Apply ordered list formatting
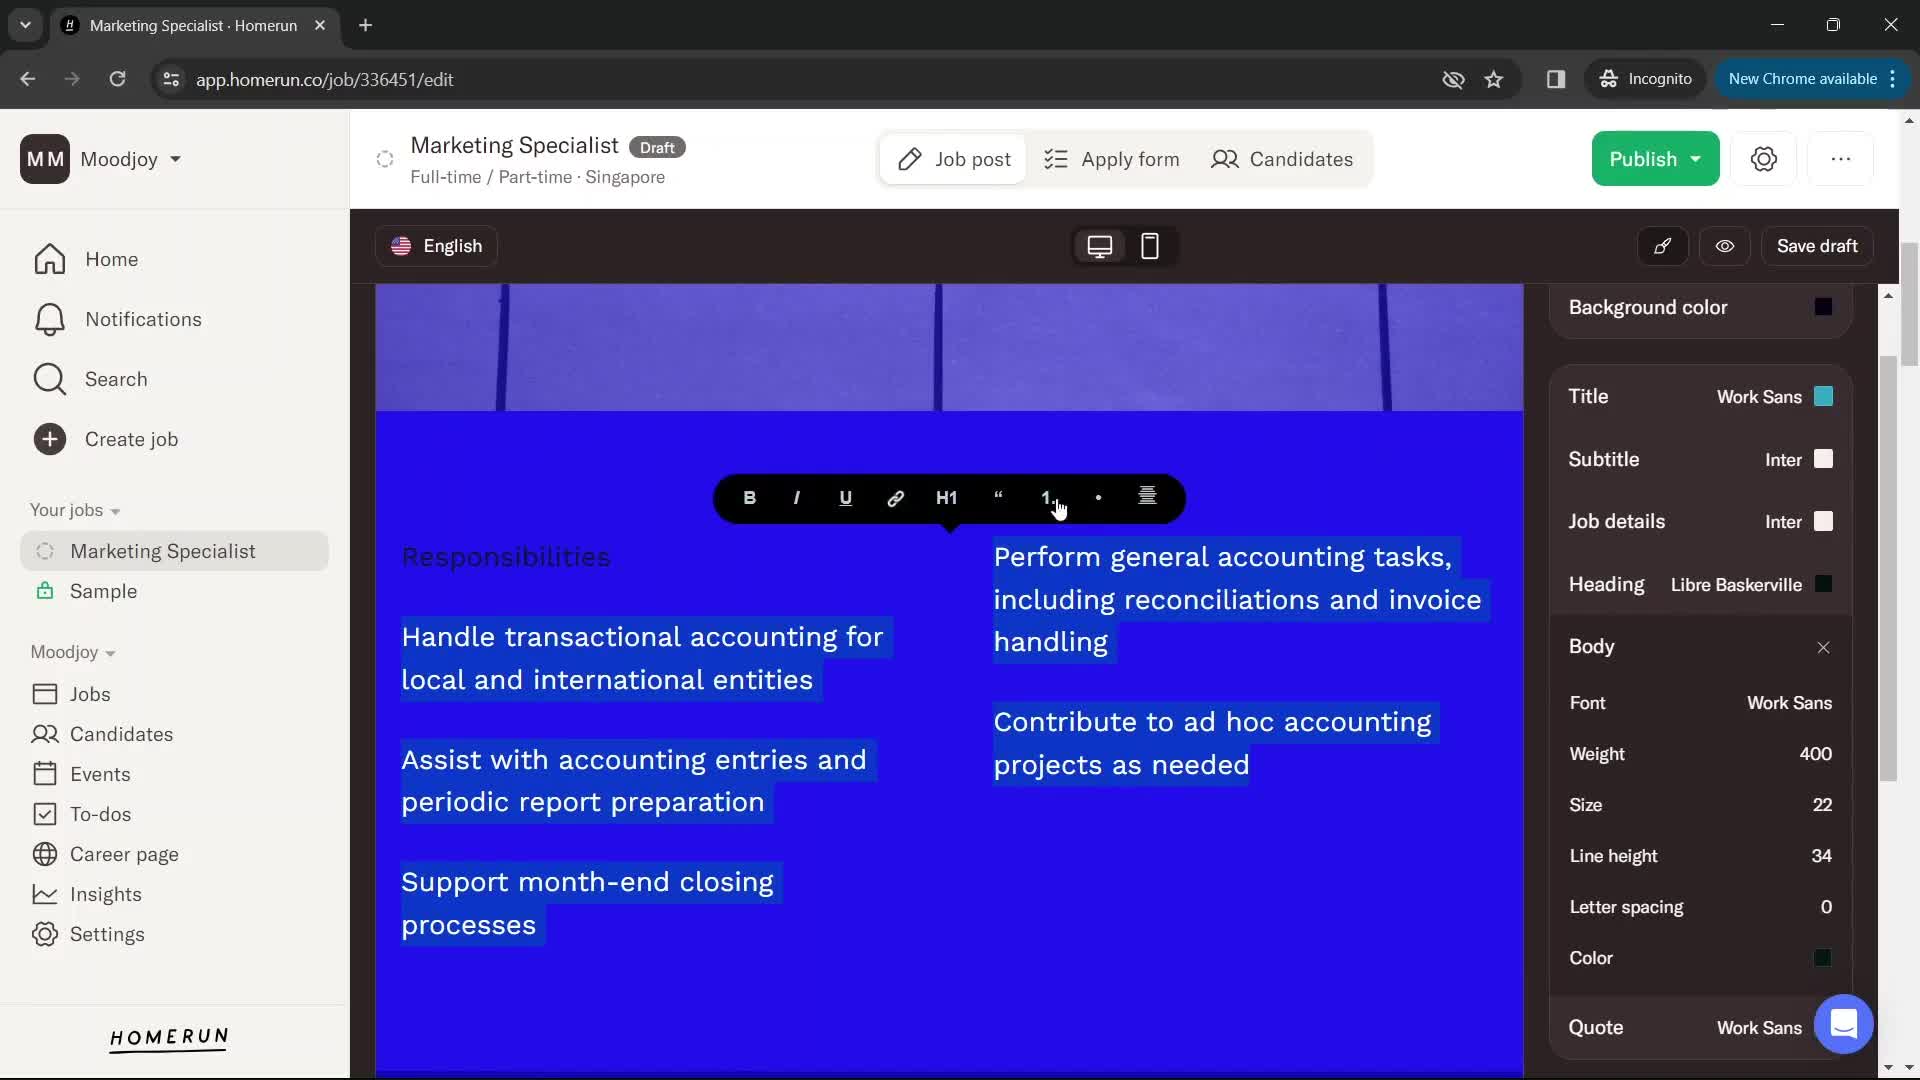 (1048, 498)
